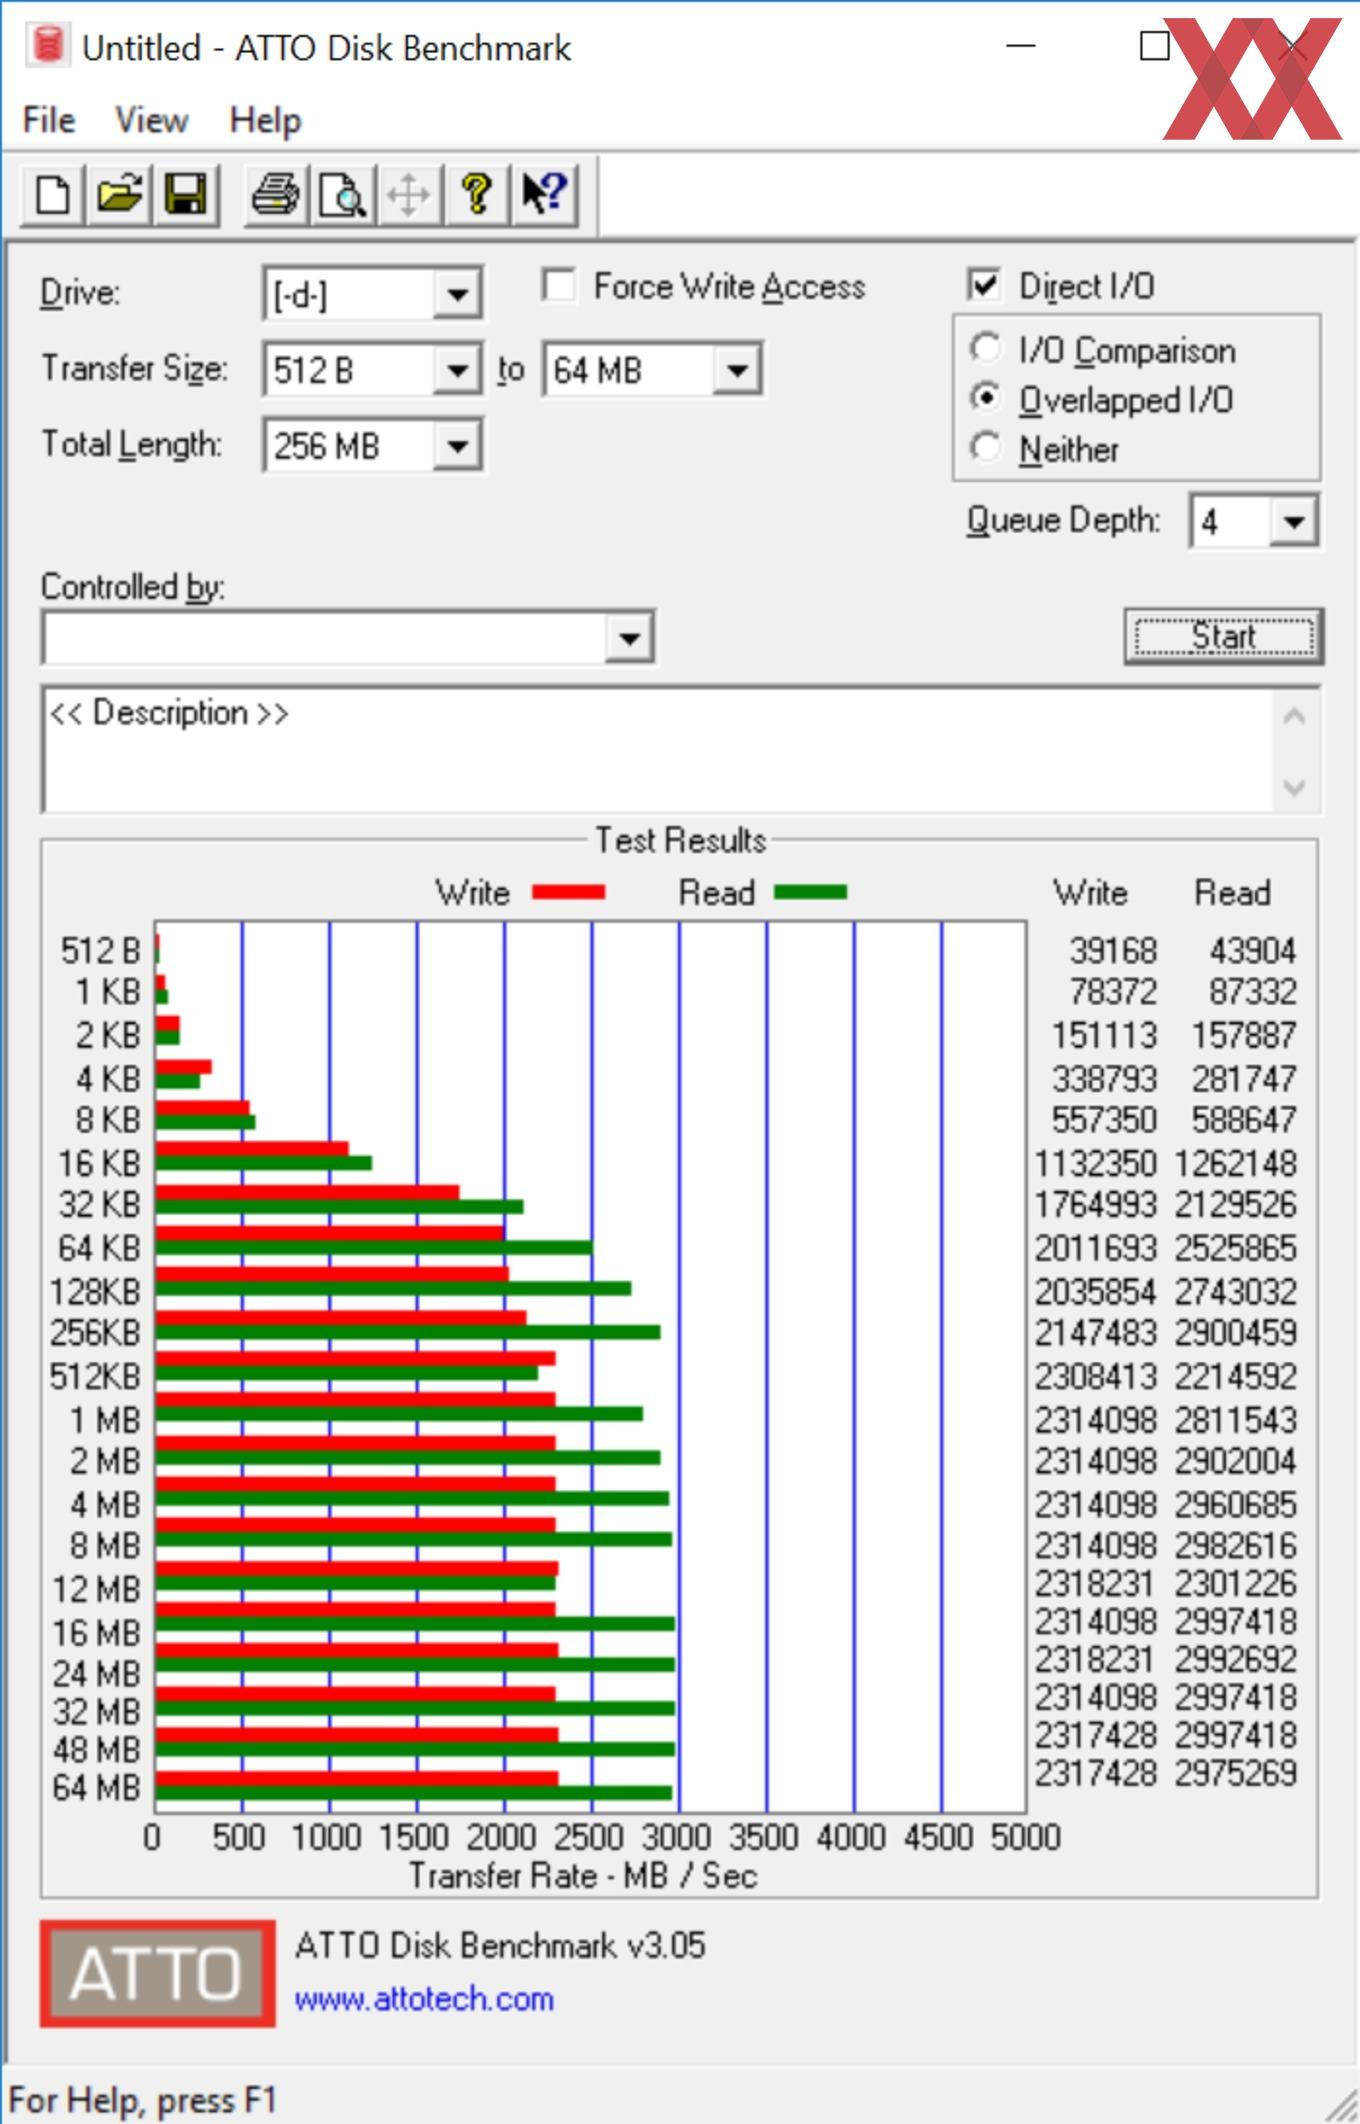Click the green Read legend swatch
Screen dimensions: 1360x2124
tap(811, 892)
